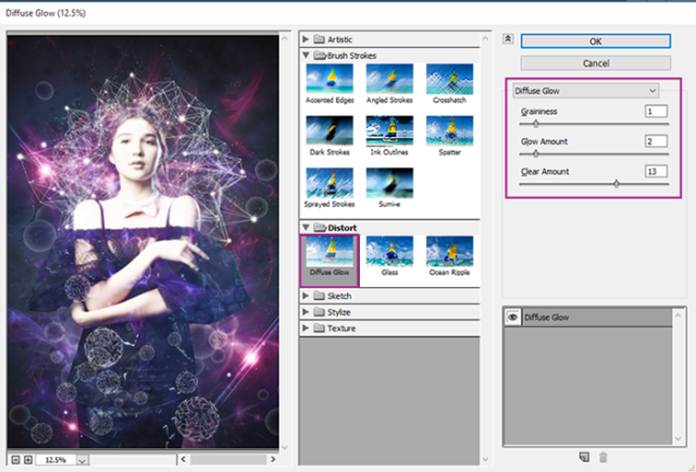Collapse the filter thumbnails panel with double-chevron button
The height and width of the screenshot is (472, 696).
point(508,39)
